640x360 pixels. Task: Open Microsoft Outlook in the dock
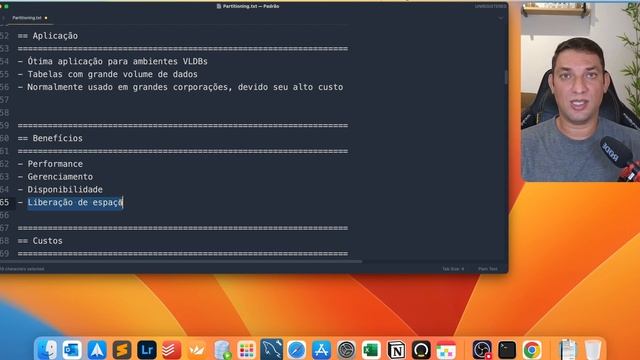[72, 350]
